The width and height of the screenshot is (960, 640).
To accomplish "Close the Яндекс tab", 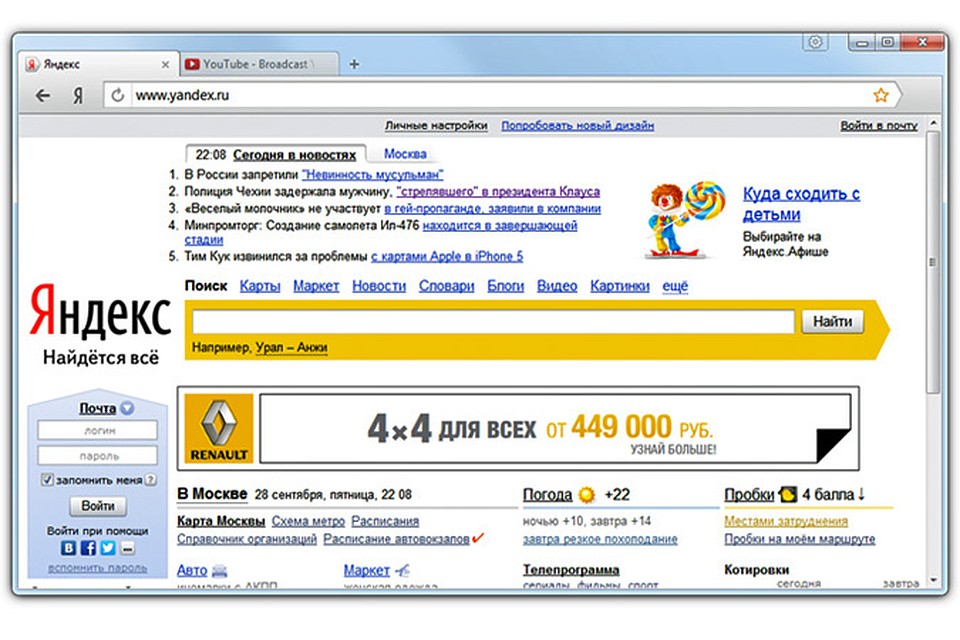I will [165, 64].
